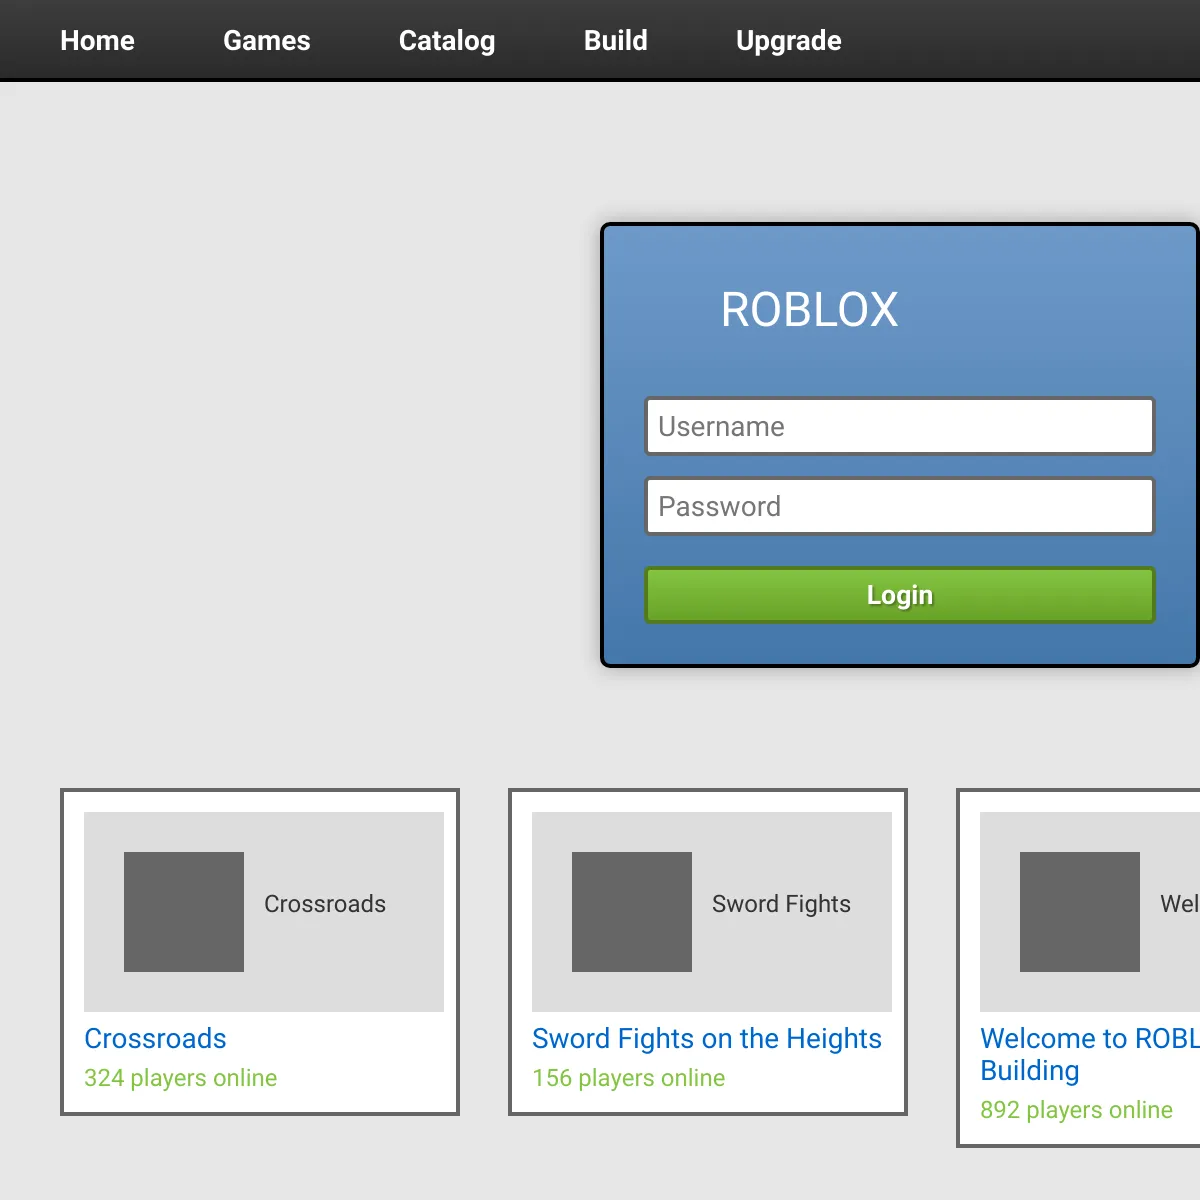Click the gray Sword Fights label in thumbnail
Viewport: 1200px width, 1200px height.
[781, 904]
